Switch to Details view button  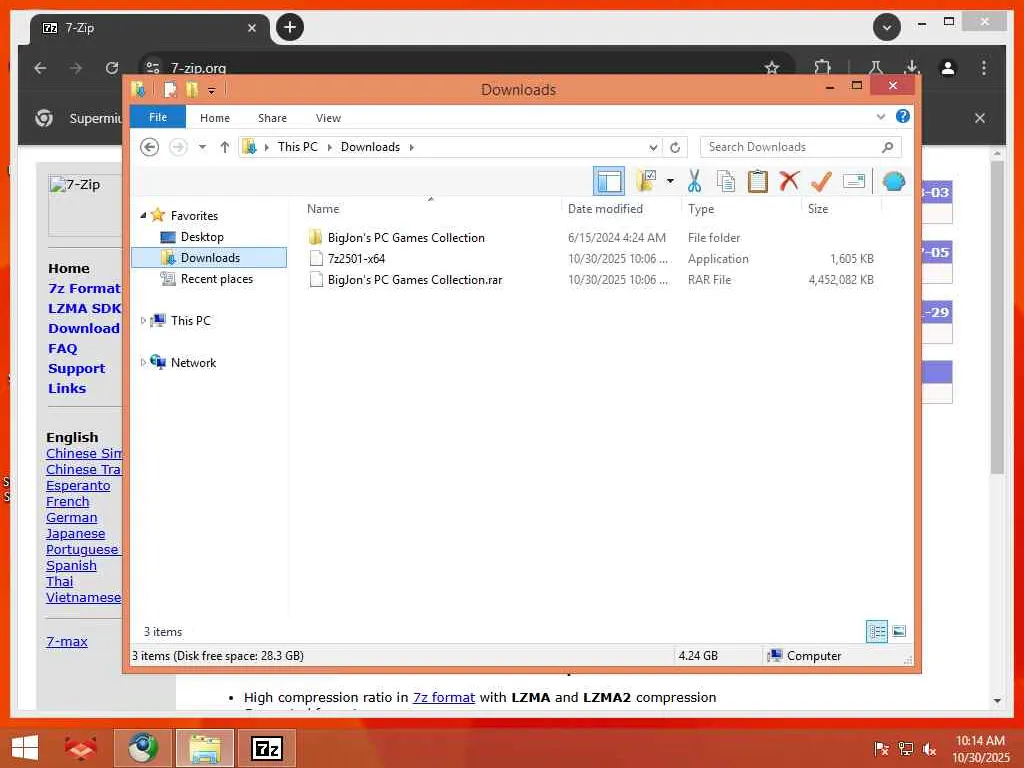(877, 631)
